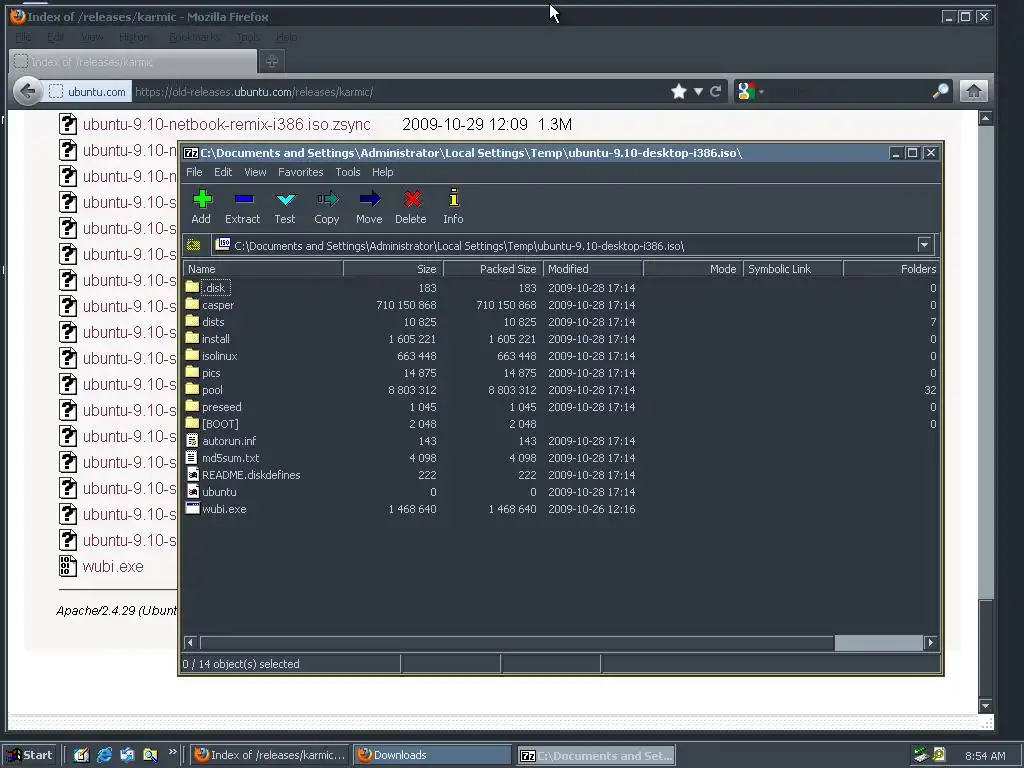
Task: Open the Bookmarks menu in Firefox
Action: pyautogui.click(x=193, y=37)
